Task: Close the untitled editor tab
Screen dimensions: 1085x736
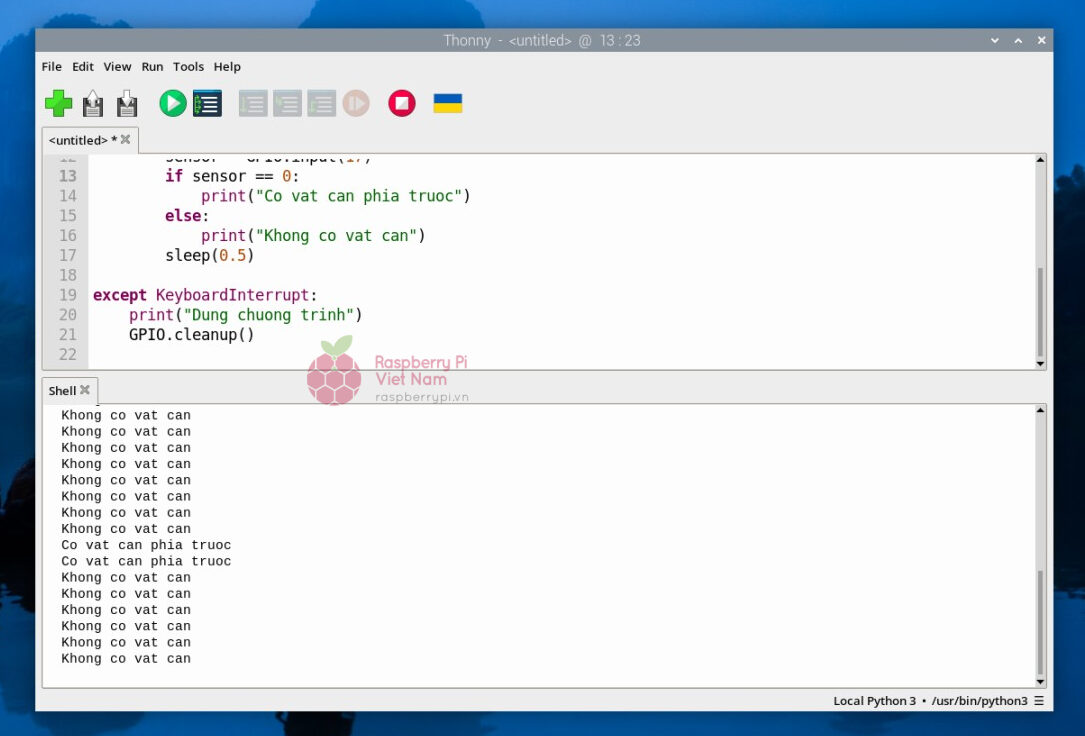Action: pyautogui.click(x=126, y=140)
